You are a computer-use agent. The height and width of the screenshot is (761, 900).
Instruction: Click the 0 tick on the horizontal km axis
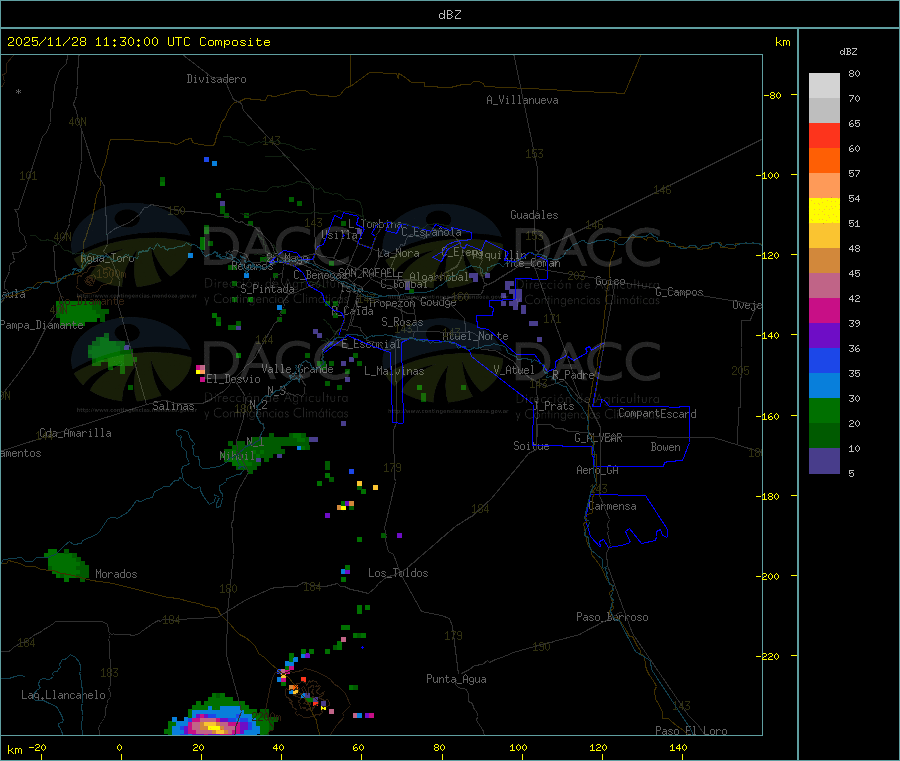[x=119, y=747]
